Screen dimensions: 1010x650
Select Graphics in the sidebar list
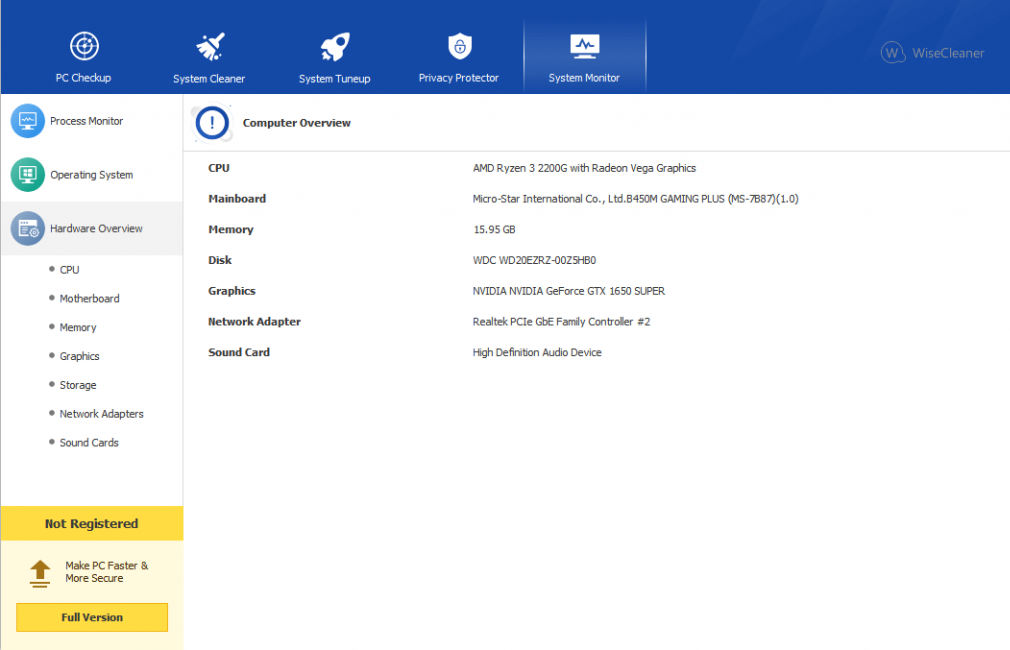coord(79,356)
